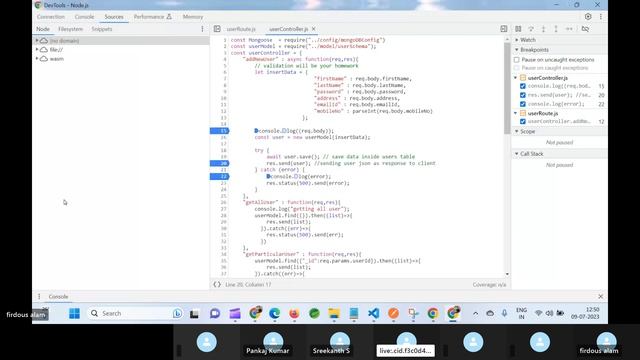Close the userController.js tab
The height and width of the screenshot is (360, 640).
[313, 29]
